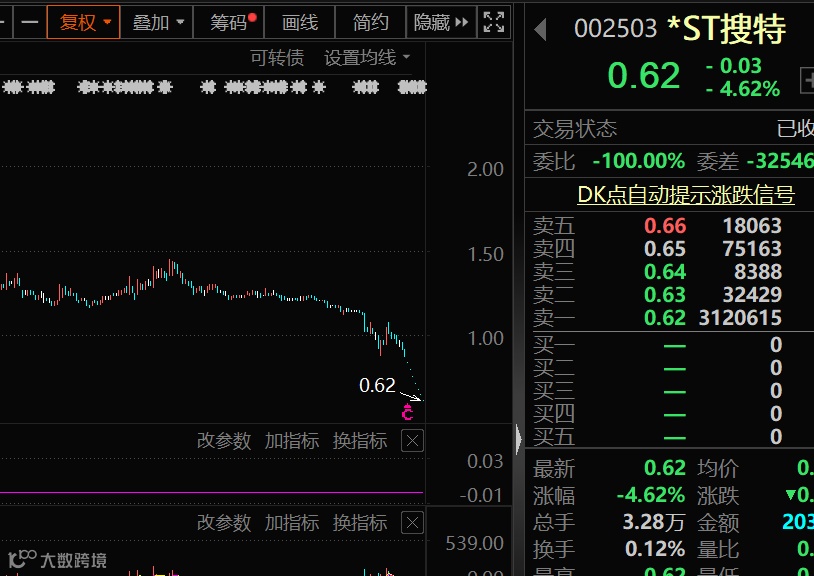
Task: Select the 画线 drawing tool
Action: pyautogui.click(x=300, y=22)
